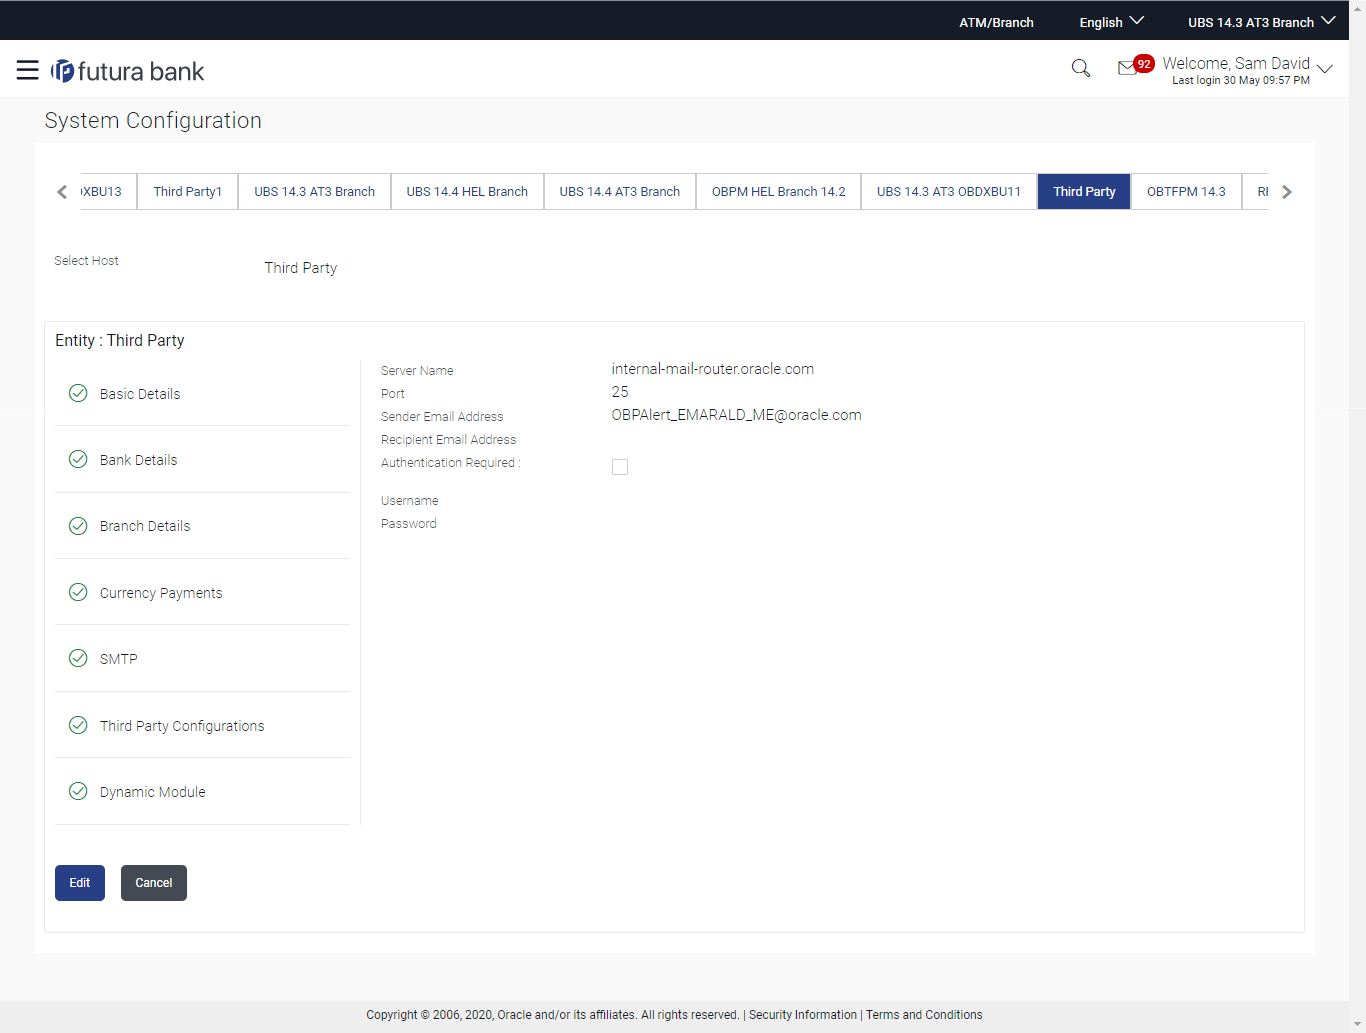Screen dimensions: 1366x1033
Task: Select the active Third Party tab
Action: pos(1084,191)
